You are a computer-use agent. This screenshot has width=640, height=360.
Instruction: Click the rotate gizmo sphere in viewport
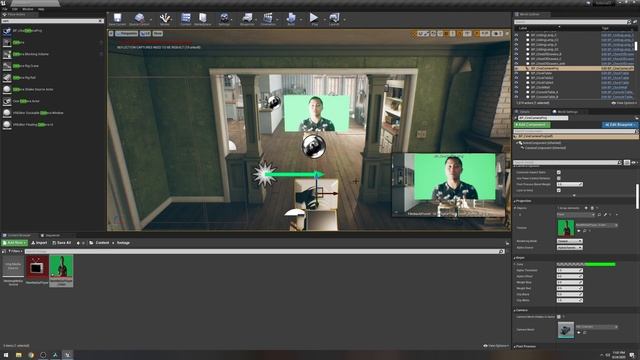tap(313, 146)
